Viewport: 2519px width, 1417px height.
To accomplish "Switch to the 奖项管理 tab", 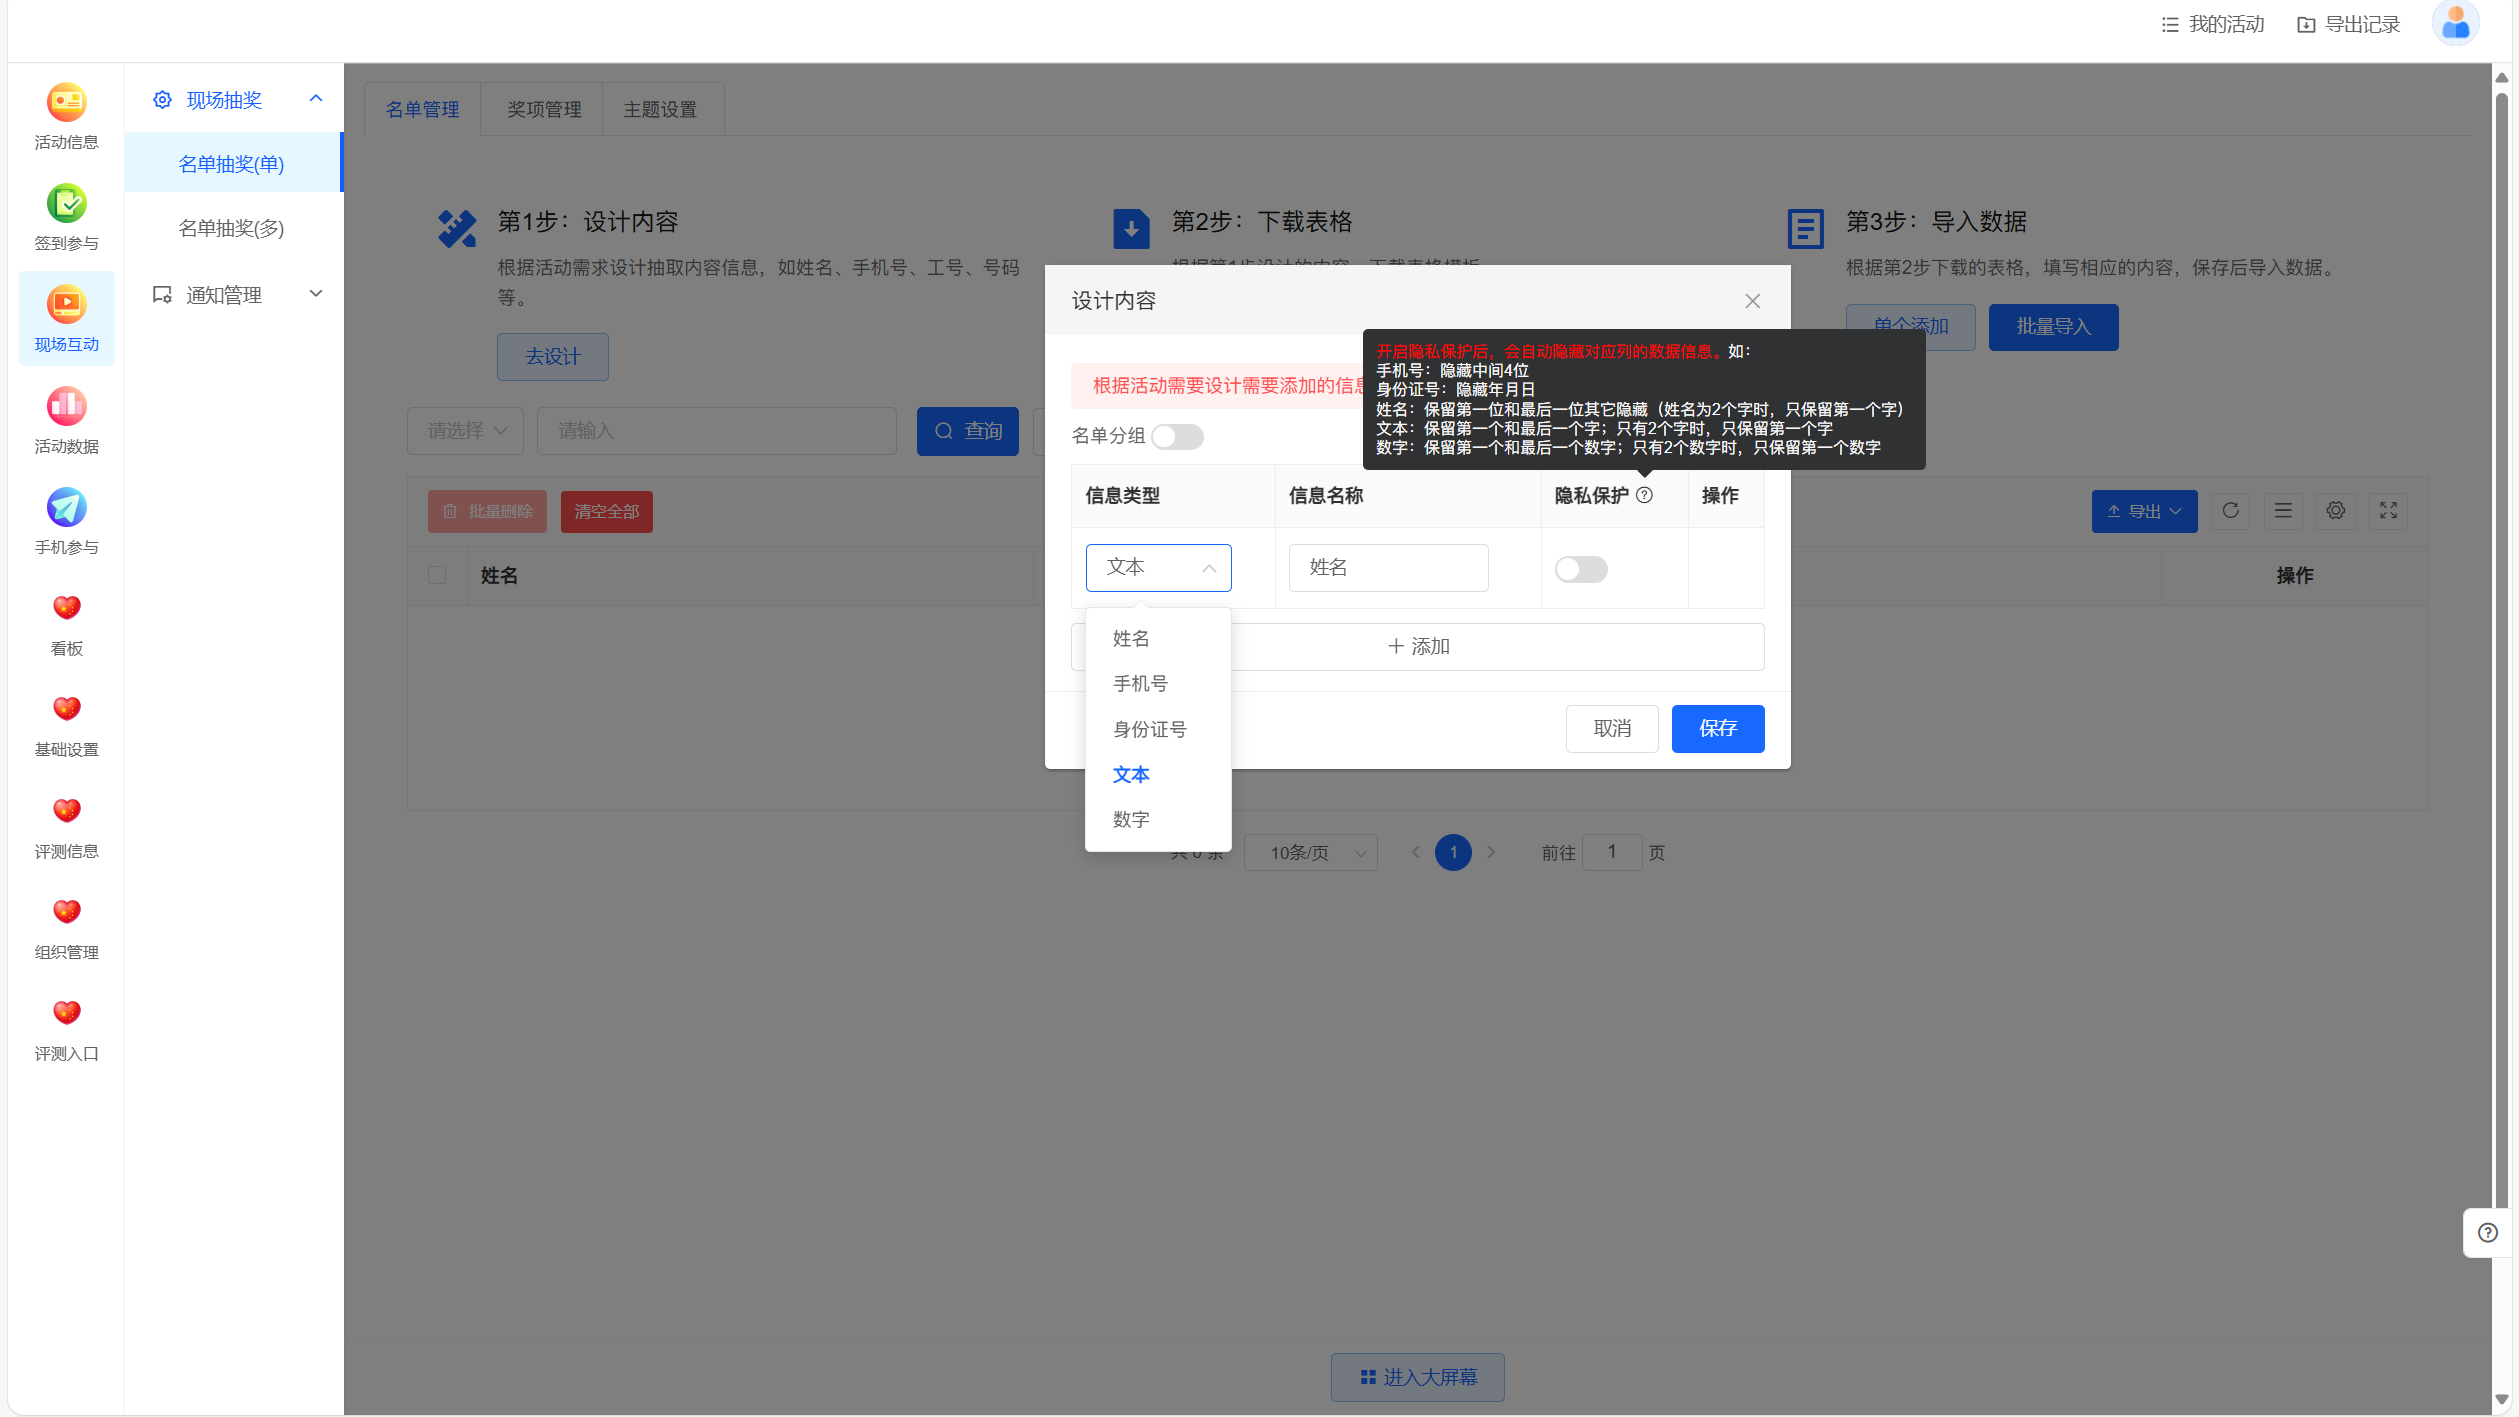I will (x=543, y=110).
